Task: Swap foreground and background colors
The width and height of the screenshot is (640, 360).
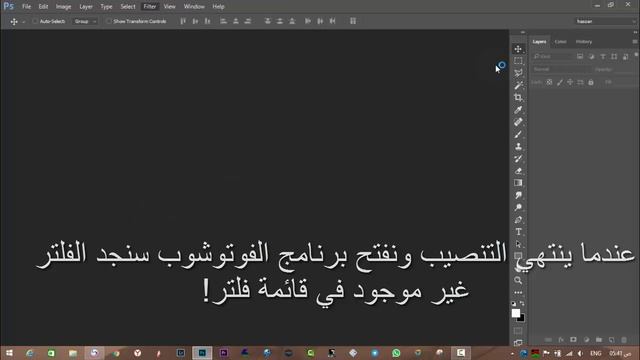Action: (522, 304)
